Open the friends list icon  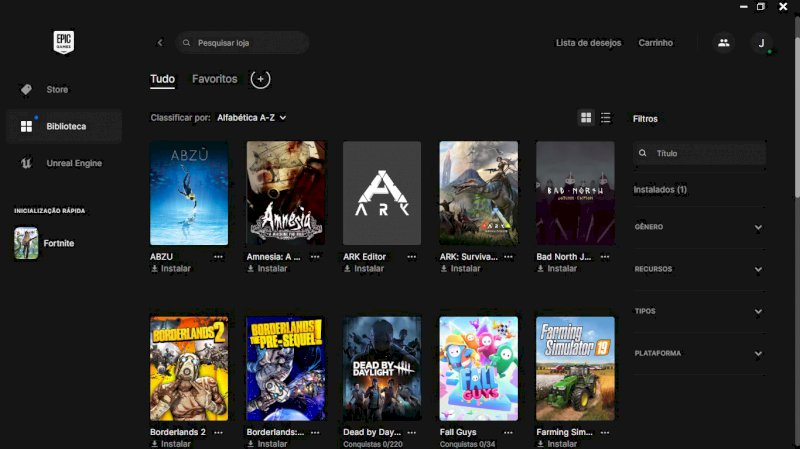pos(723,43)
